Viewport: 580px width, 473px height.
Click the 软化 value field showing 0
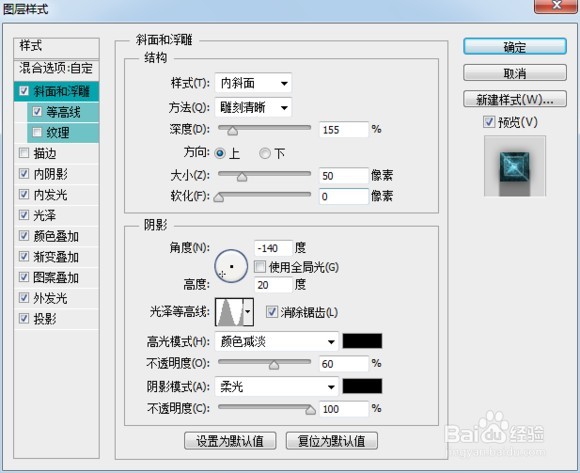point(344,196)
